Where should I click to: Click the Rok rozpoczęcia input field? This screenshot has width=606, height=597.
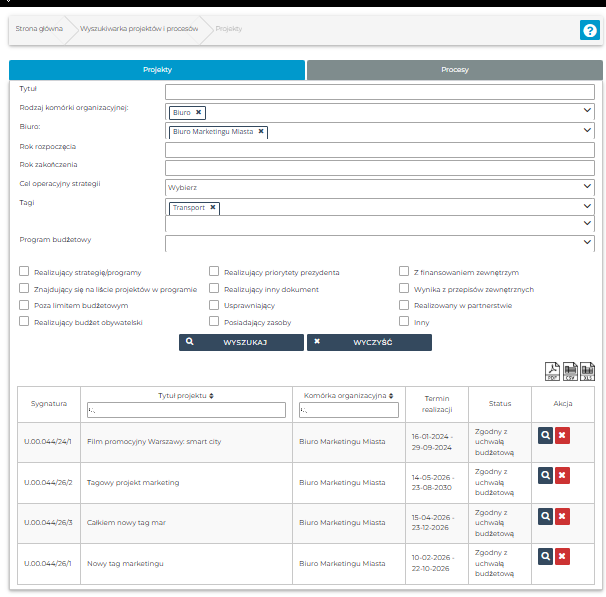point(379,149)
